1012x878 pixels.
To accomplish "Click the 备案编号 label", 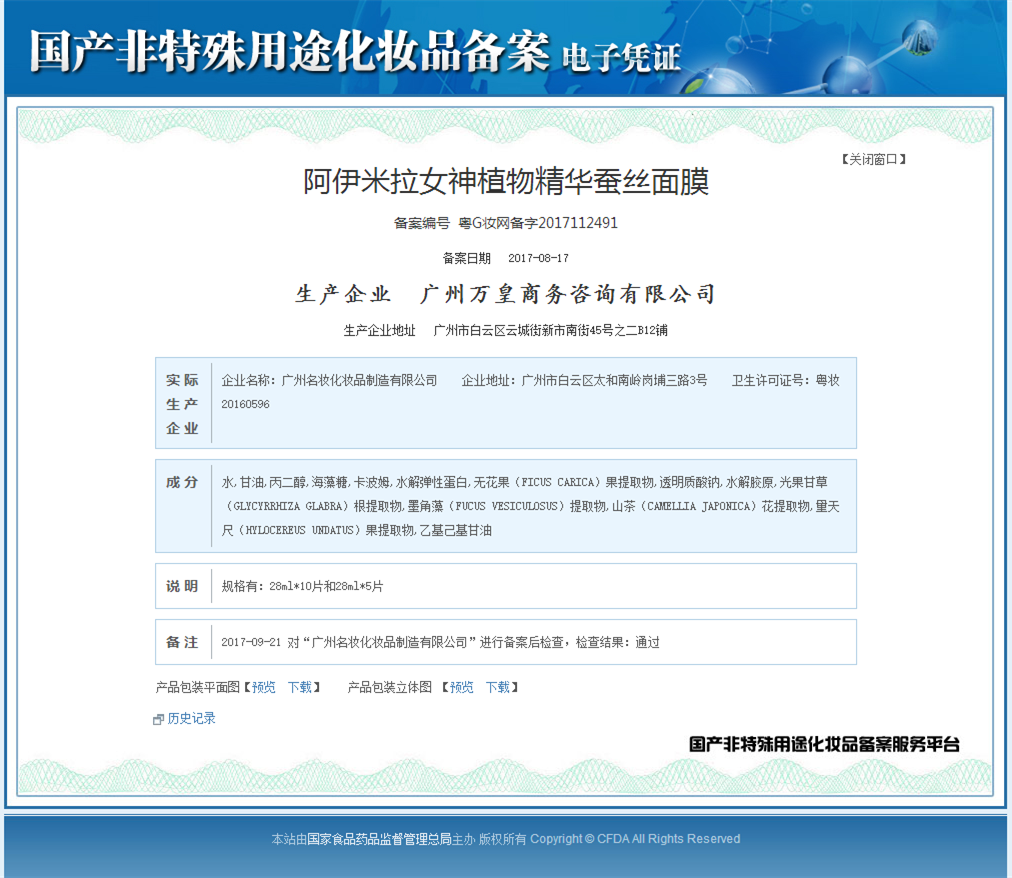I will click(421, 223).
